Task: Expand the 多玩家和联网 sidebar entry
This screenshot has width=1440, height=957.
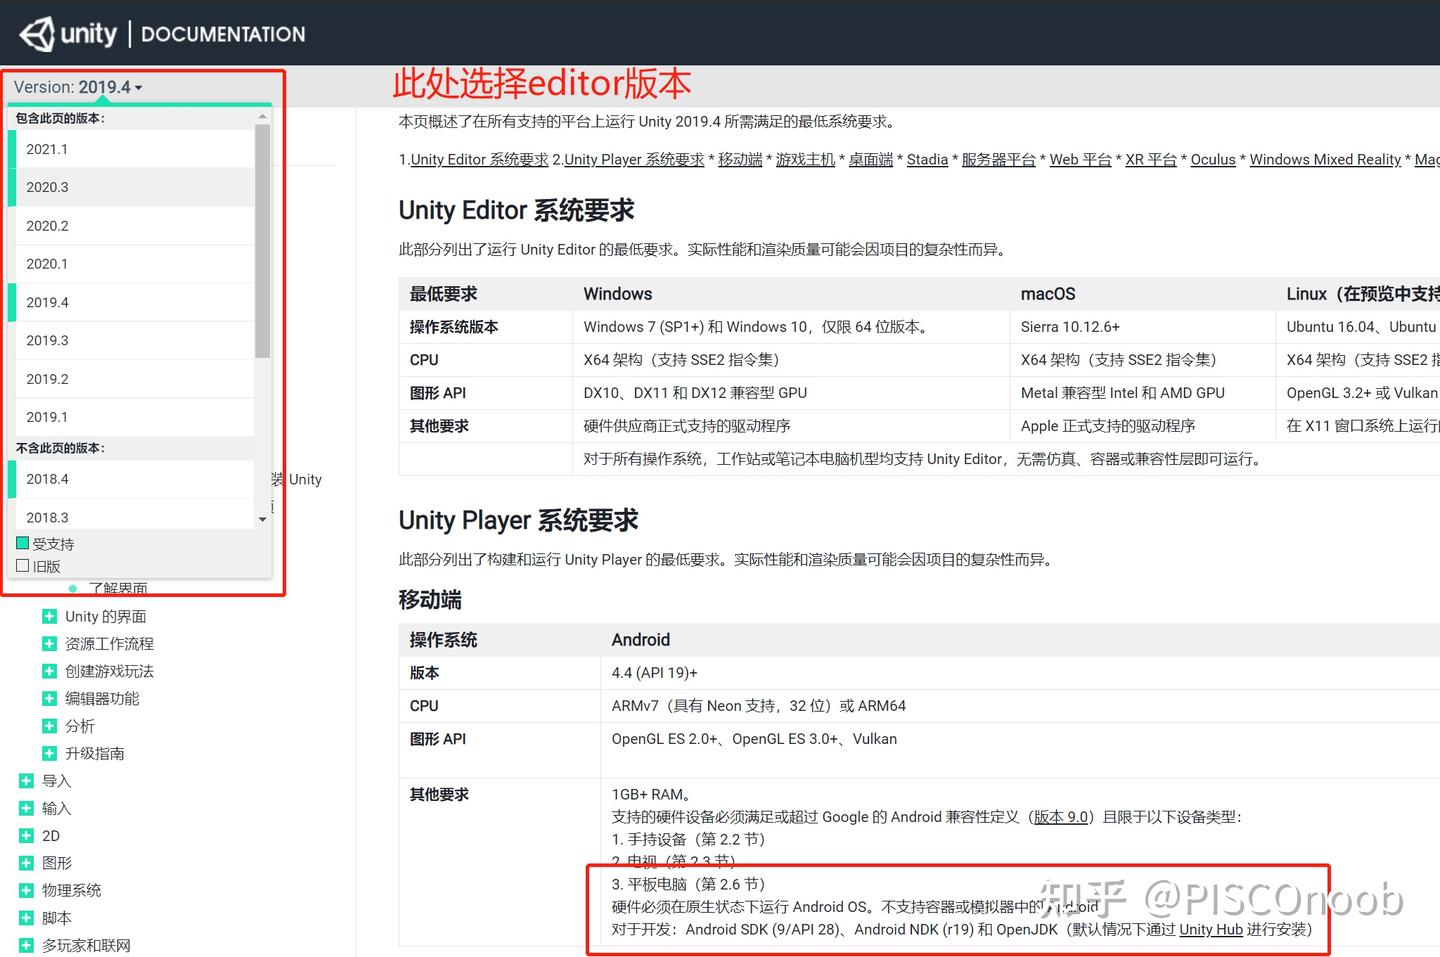Action: [x=26, y=944]
